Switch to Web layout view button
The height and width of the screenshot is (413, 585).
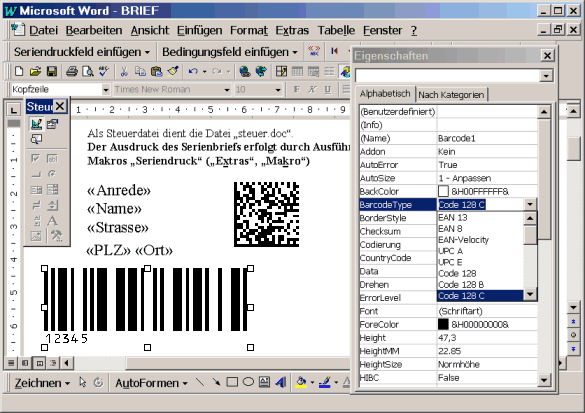[x=25, y=363]
